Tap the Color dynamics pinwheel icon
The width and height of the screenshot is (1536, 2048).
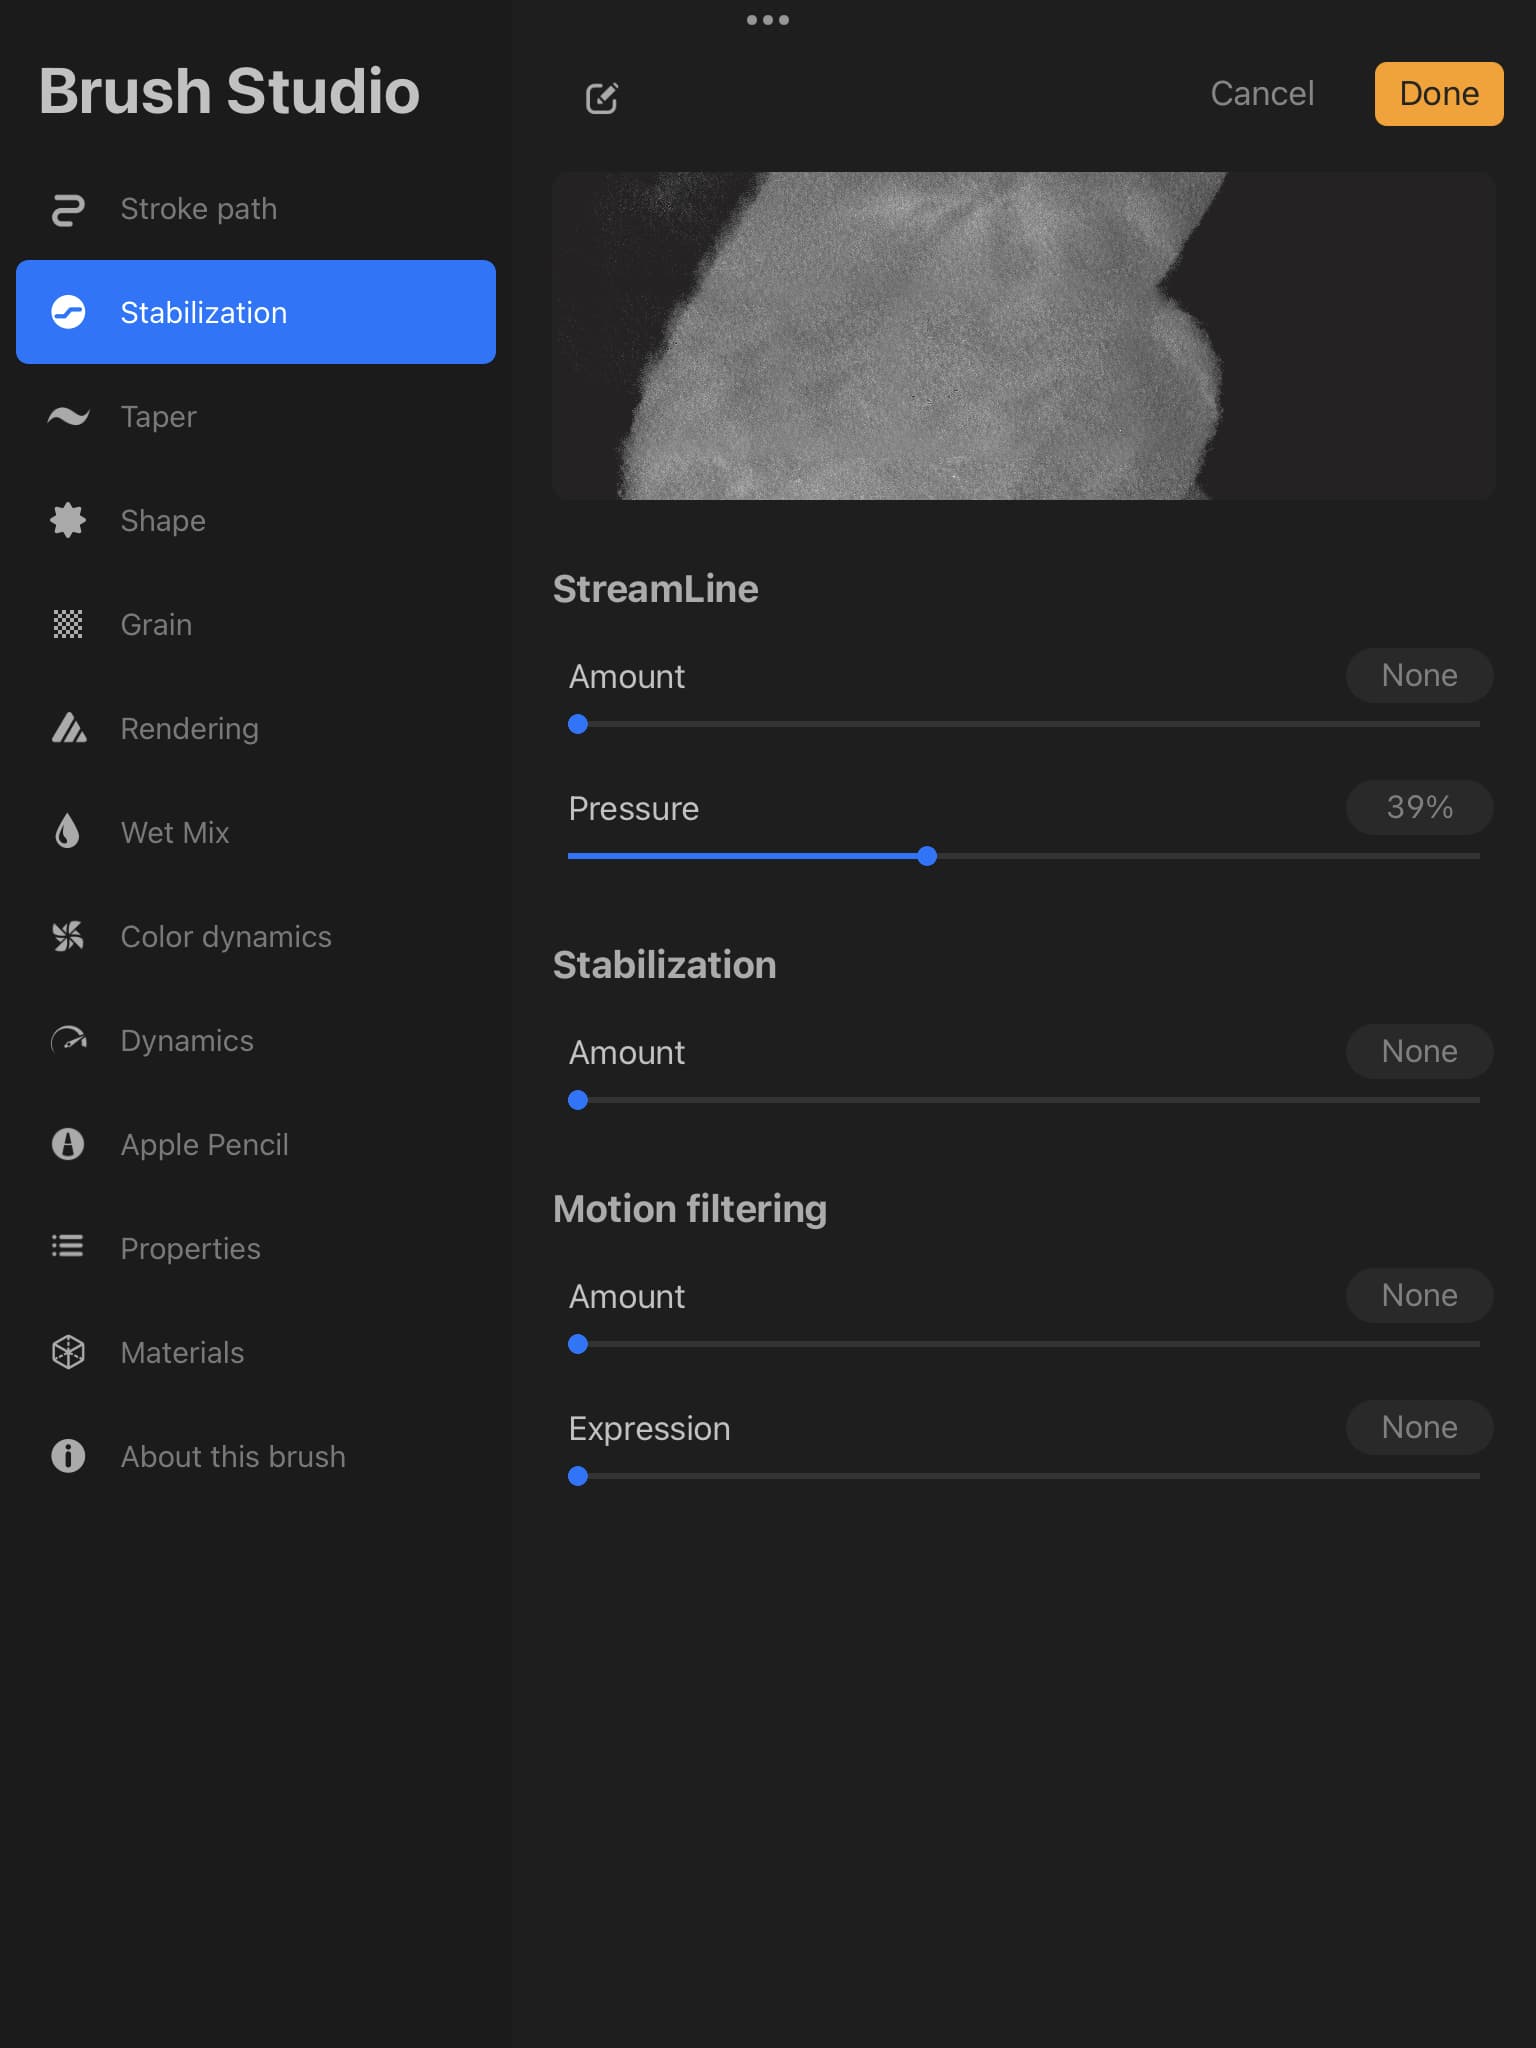coord(68,936)
